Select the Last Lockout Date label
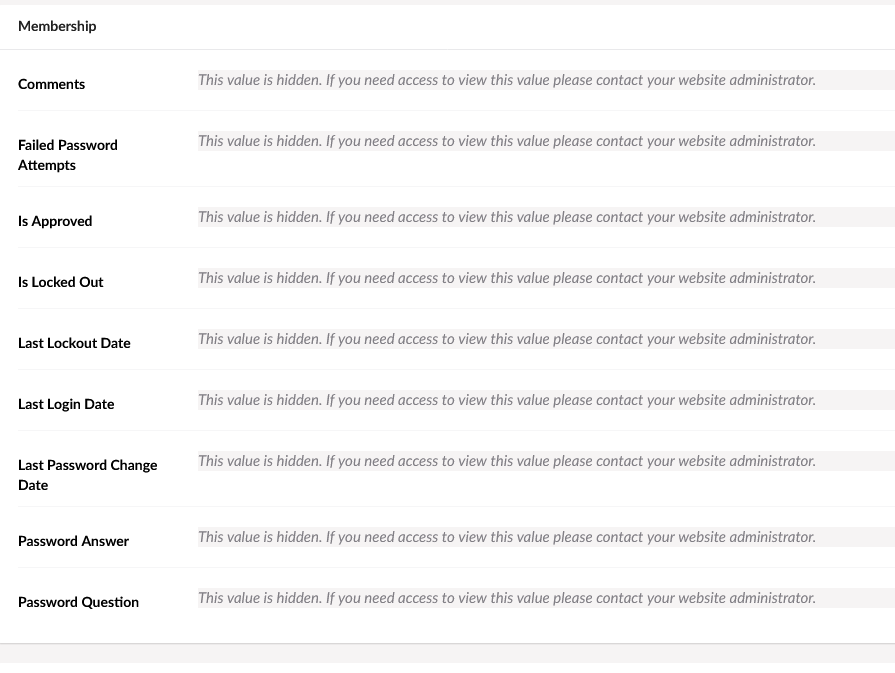Screen dimensions: 895x673 click(x=74, y=343)
